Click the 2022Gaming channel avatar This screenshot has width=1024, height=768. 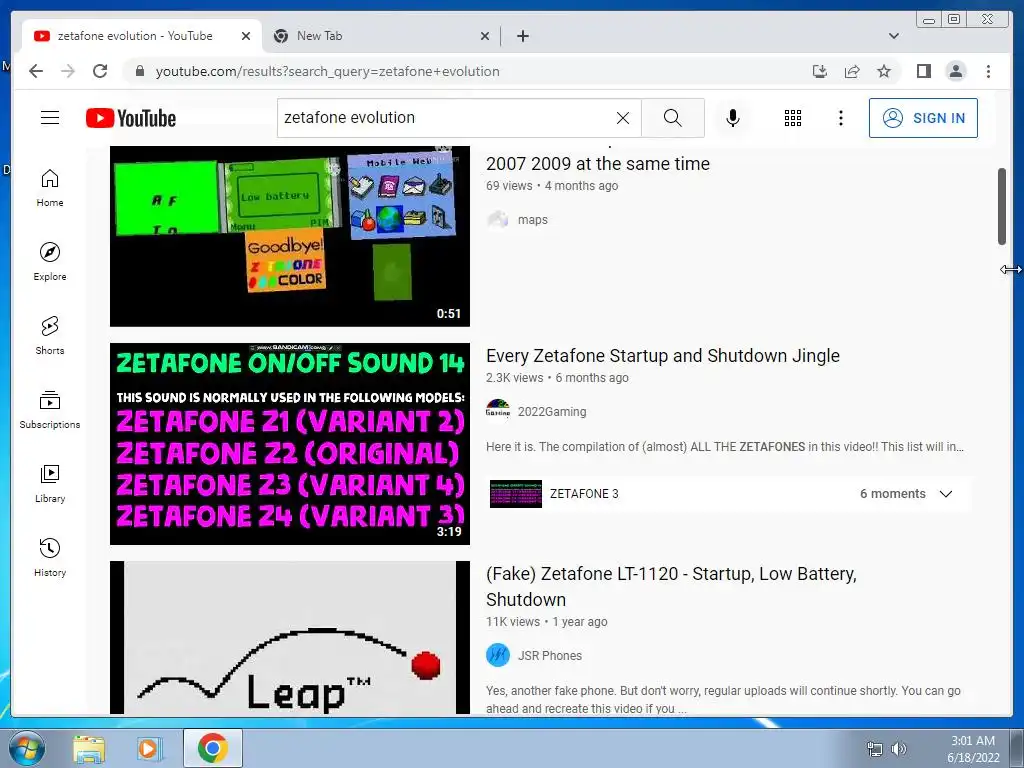tap(498, 411)
